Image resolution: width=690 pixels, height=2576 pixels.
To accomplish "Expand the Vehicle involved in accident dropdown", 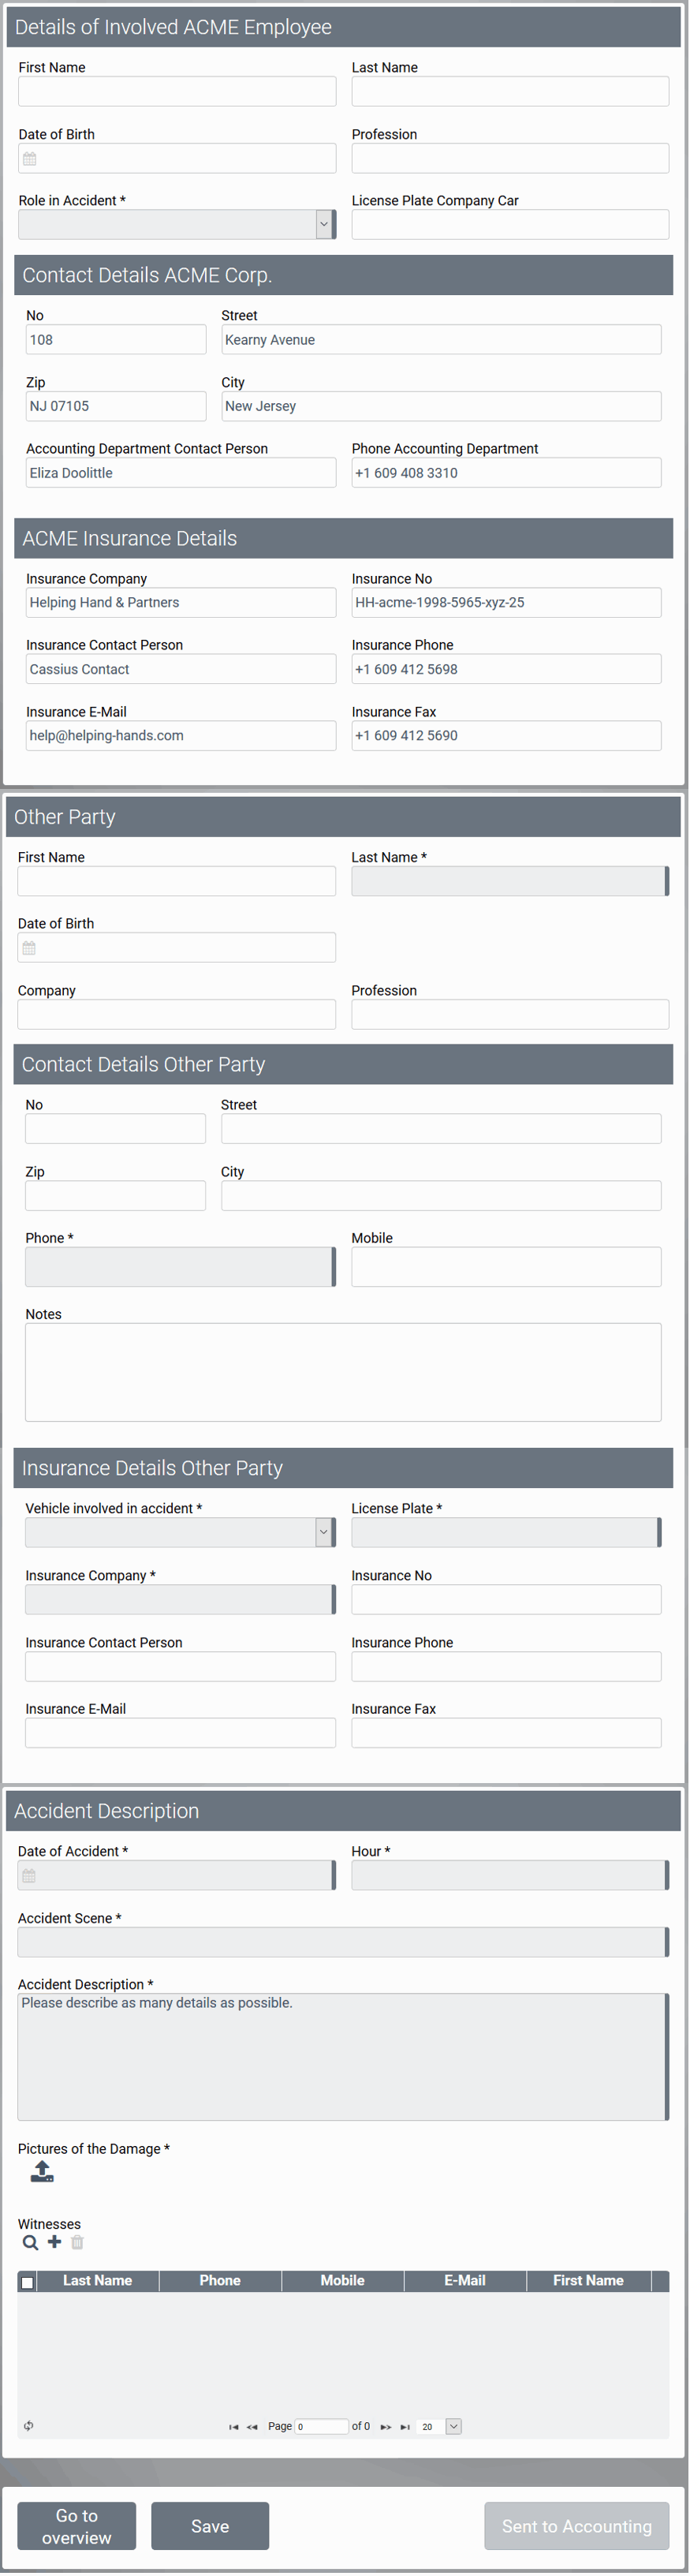I will (323, 1532).
